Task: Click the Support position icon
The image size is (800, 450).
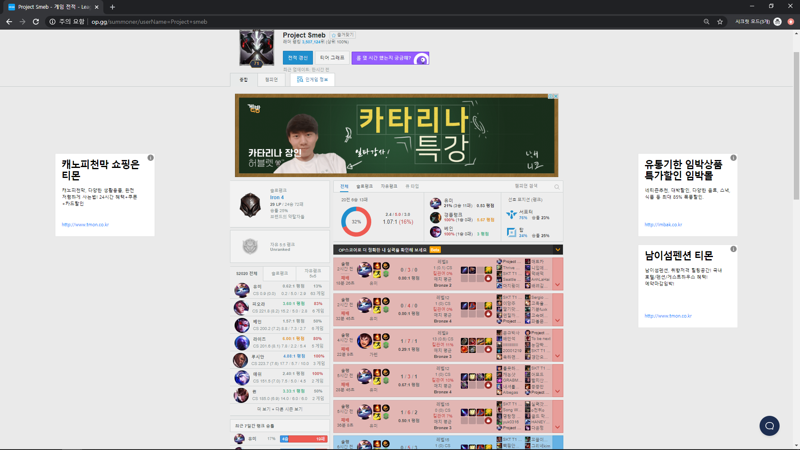Action: (511, 215)
